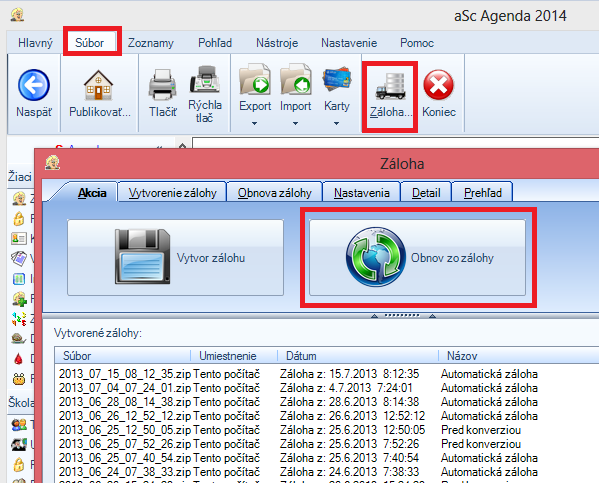Switch to Obnova zálohy tab
The image size is (599, 484).
pyautogui.click(x=275, y=193)
